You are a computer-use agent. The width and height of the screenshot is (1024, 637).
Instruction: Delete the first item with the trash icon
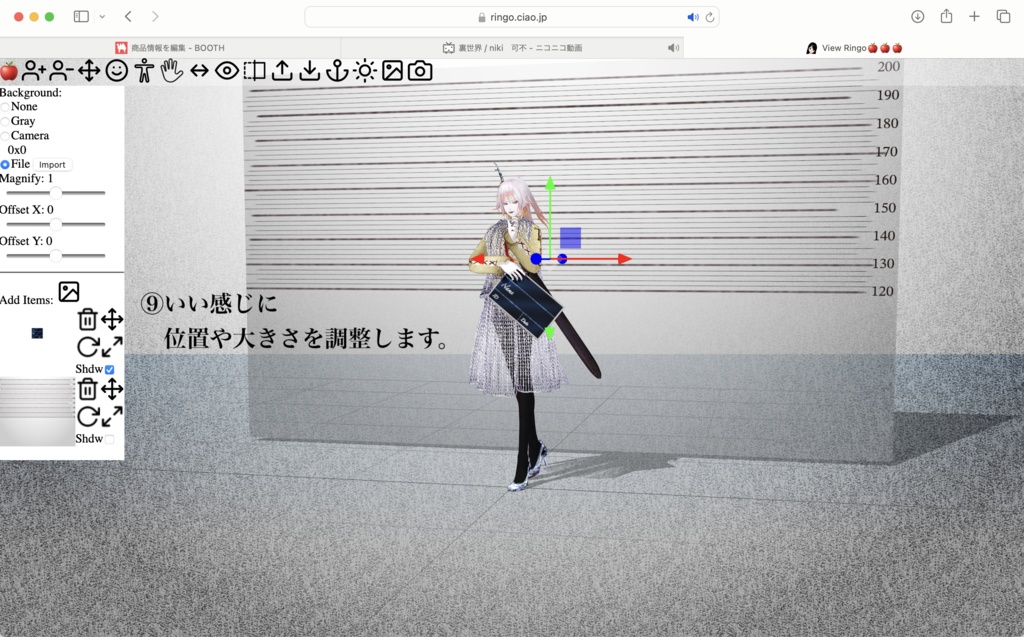point(88,320)
